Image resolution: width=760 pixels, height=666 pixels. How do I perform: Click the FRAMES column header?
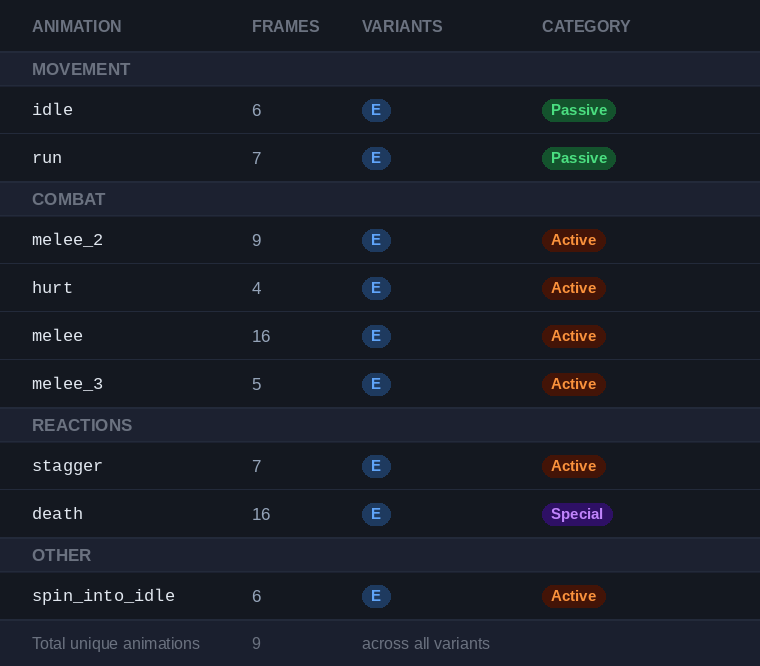285,26
